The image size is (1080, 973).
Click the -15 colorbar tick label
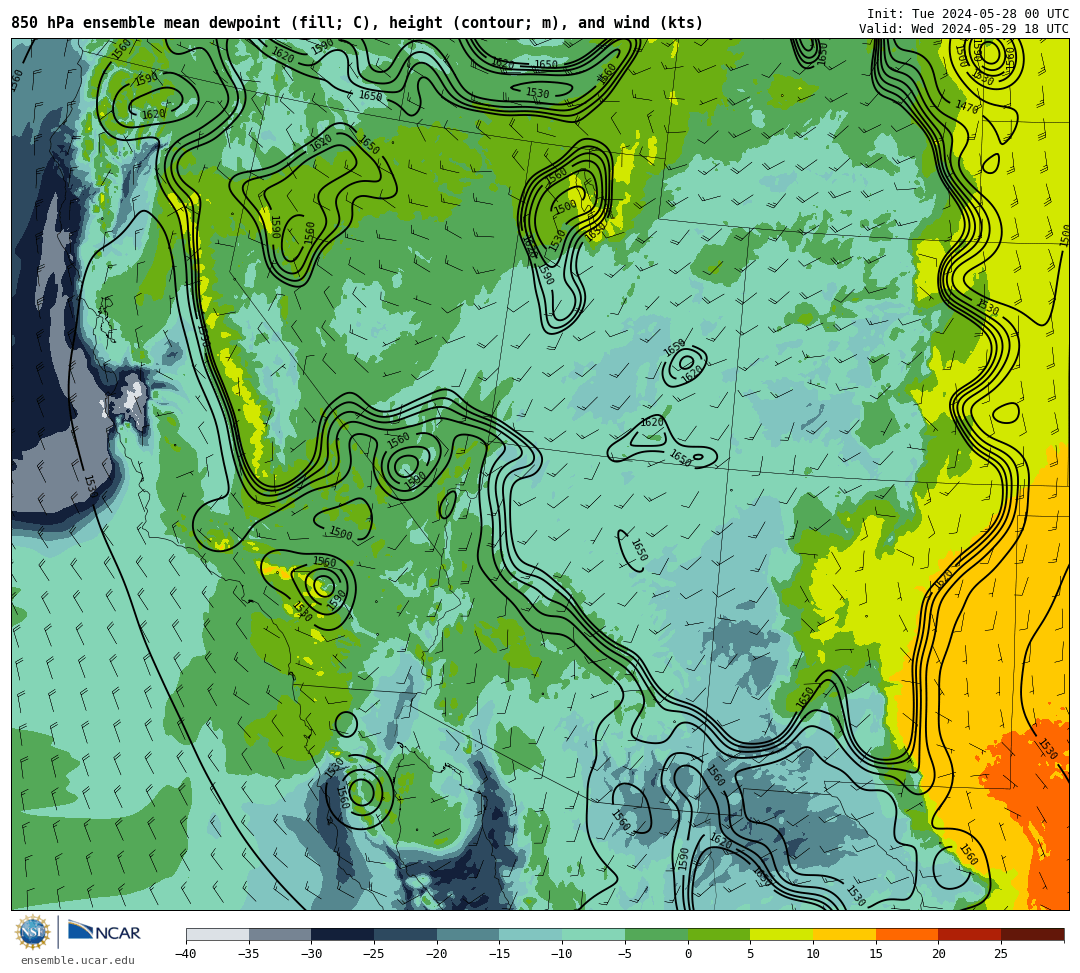click(x=499, y=954)
